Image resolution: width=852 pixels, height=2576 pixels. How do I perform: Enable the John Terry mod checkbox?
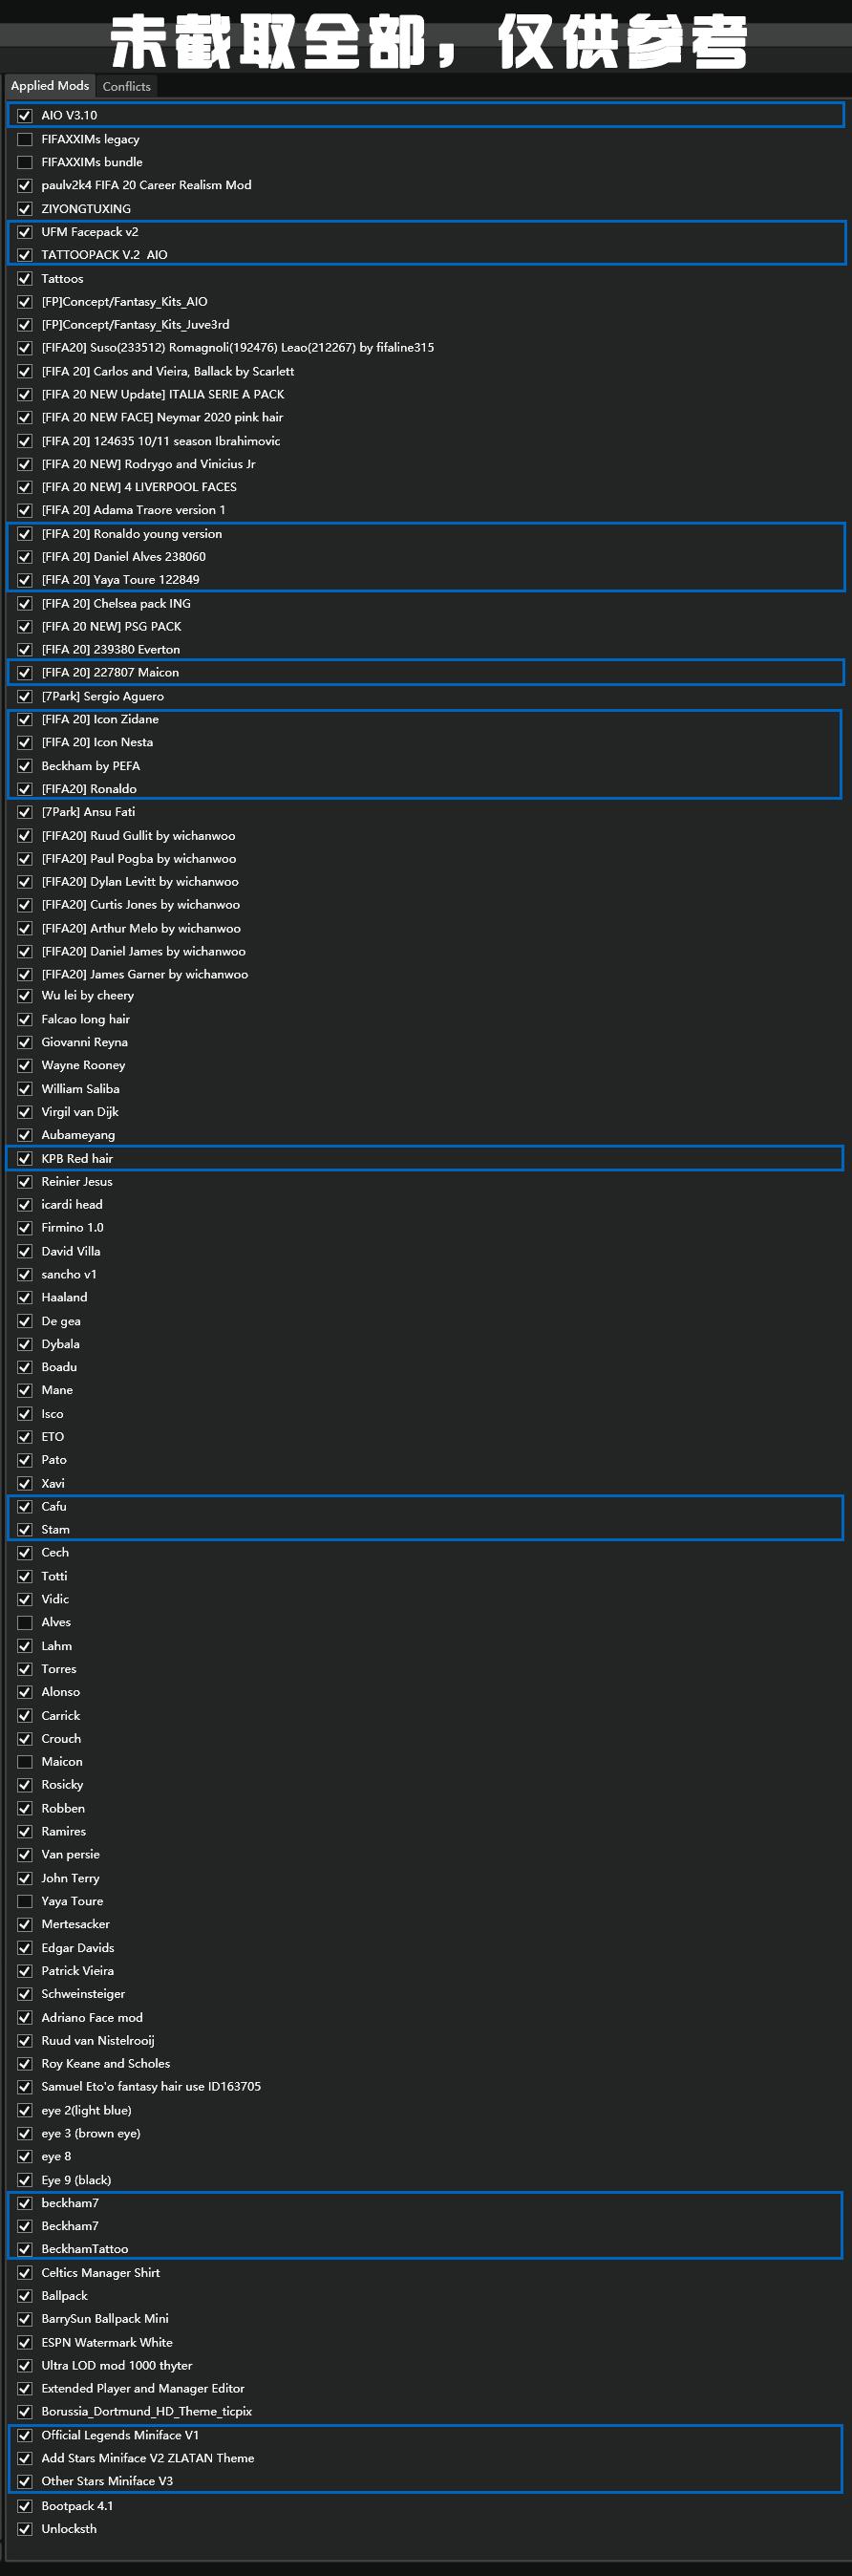click(25, 1878)
